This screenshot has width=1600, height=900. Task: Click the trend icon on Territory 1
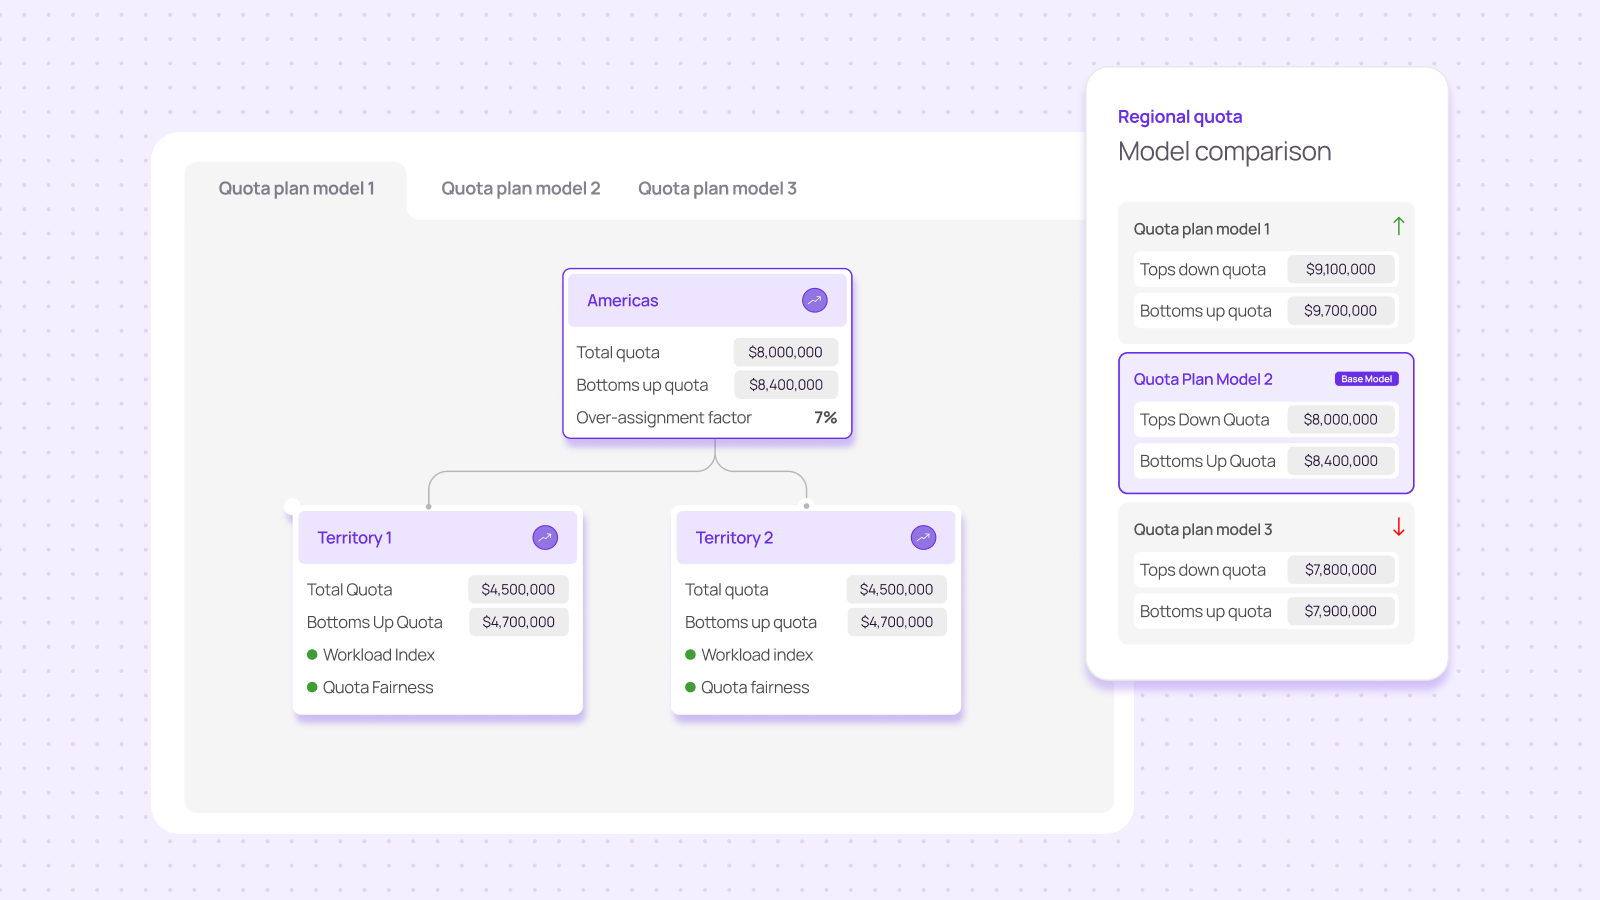pos(545,538)
